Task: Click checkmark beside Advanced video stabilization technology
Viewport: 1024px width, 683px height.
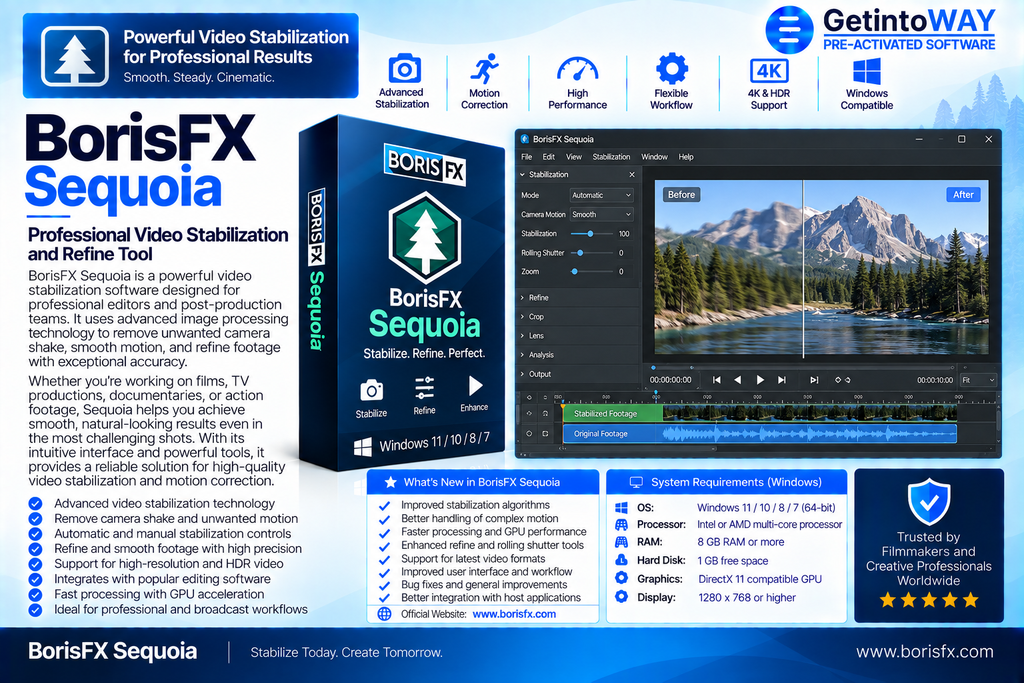Action: pos(35,503)
